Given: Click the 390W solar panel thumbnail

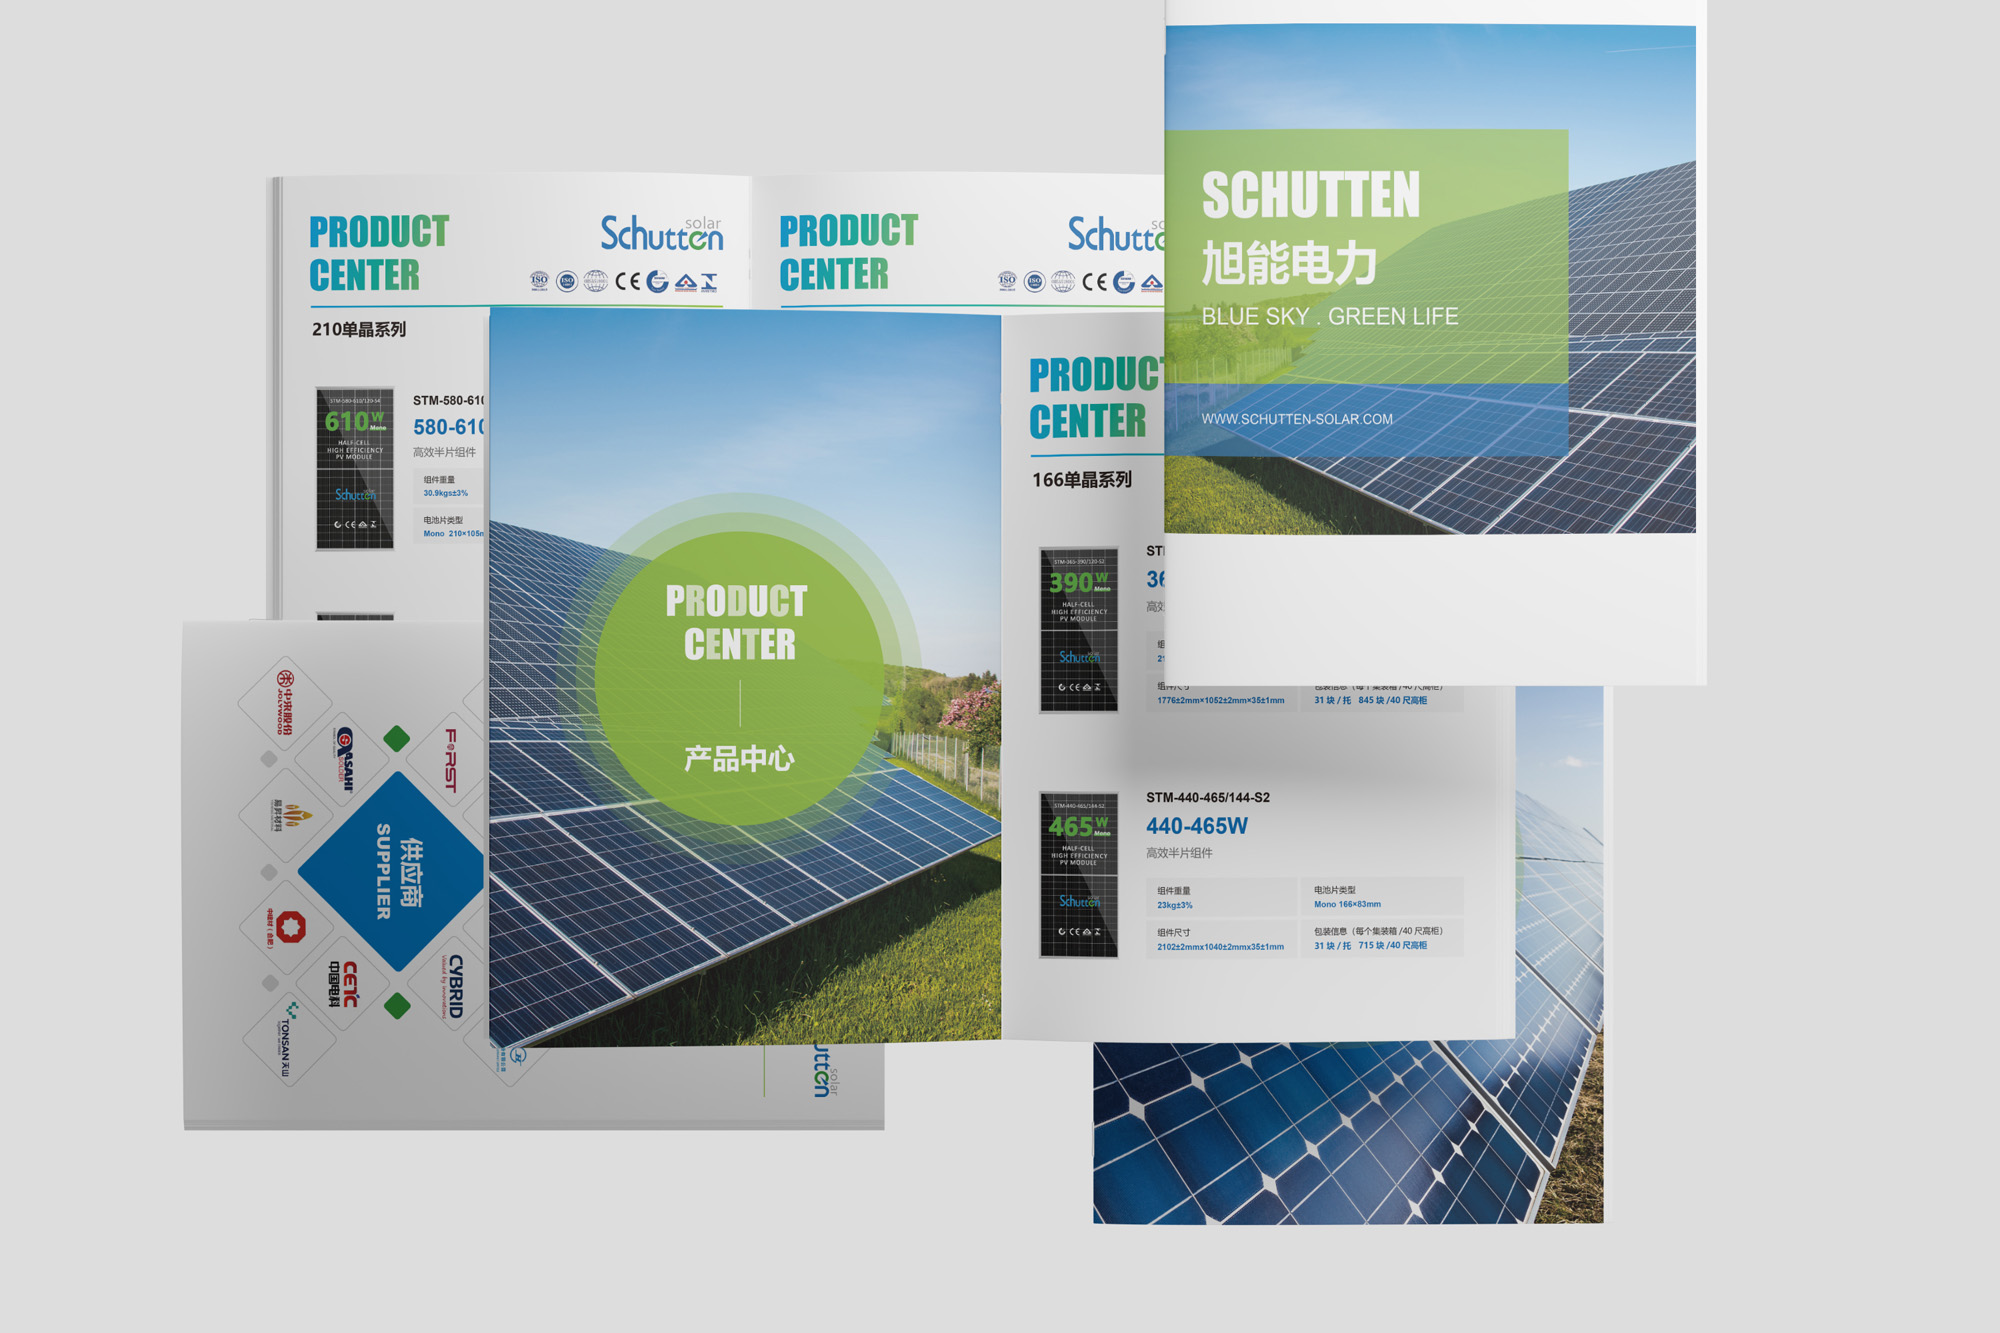Looking at the screenshot, I should coord(1079,630).
